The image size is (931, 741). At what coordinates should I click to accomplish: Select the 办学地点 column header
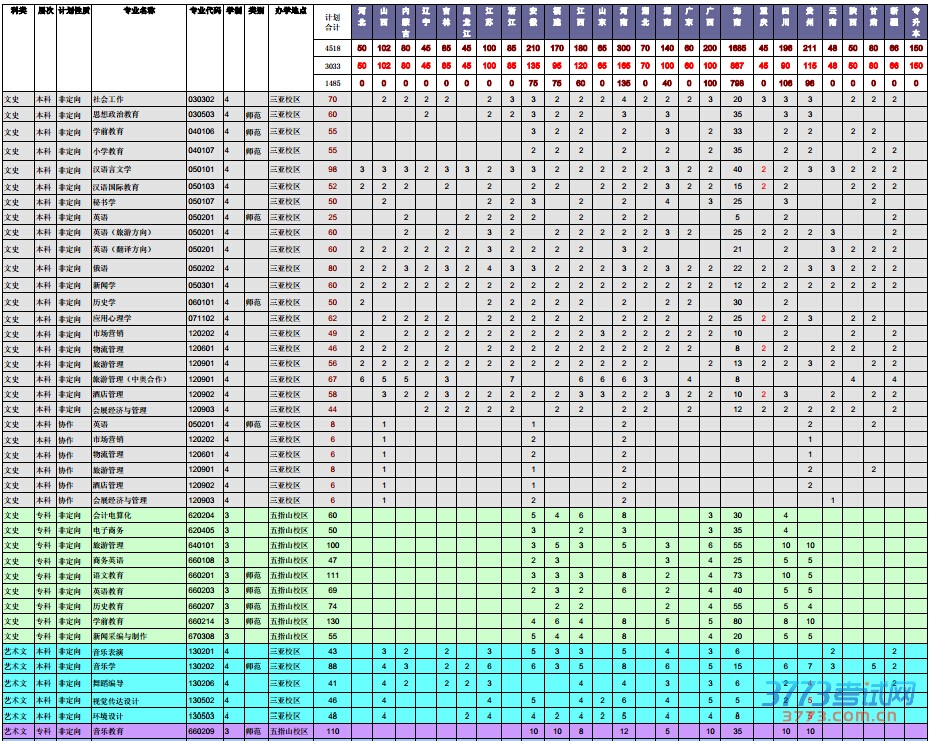(x=290, y=9)
